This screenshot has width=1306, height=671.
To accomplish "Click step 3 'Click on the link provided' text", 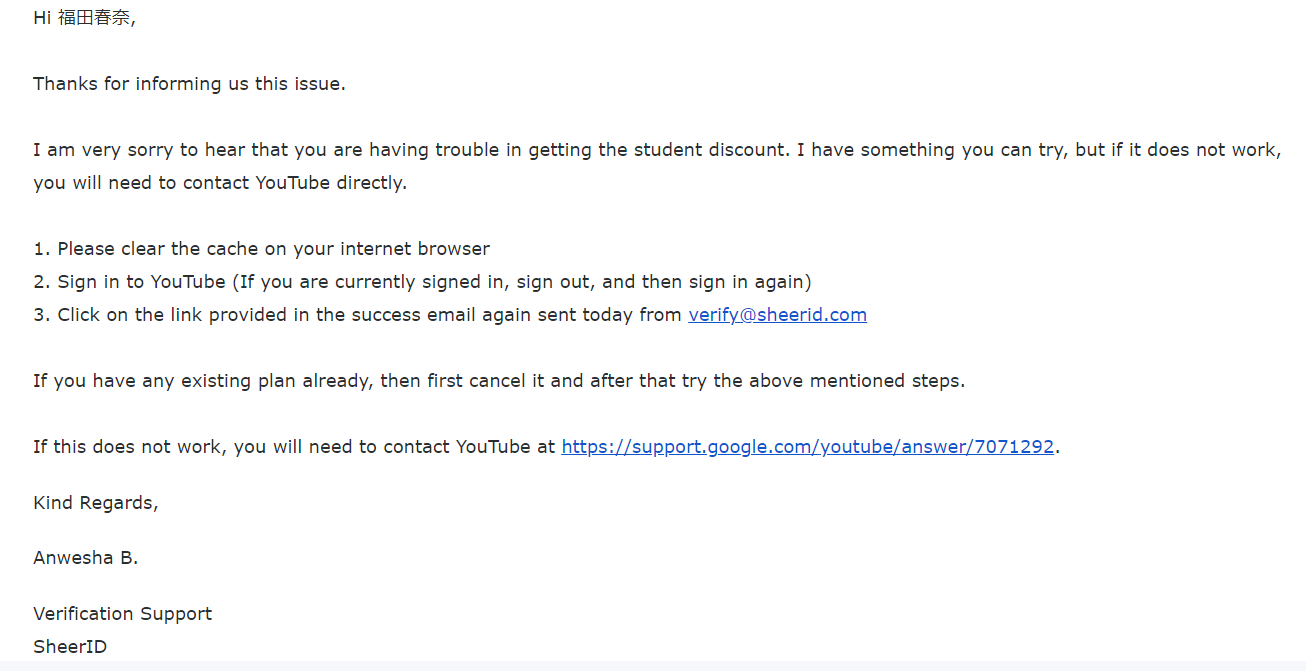I will coord(170,315).
